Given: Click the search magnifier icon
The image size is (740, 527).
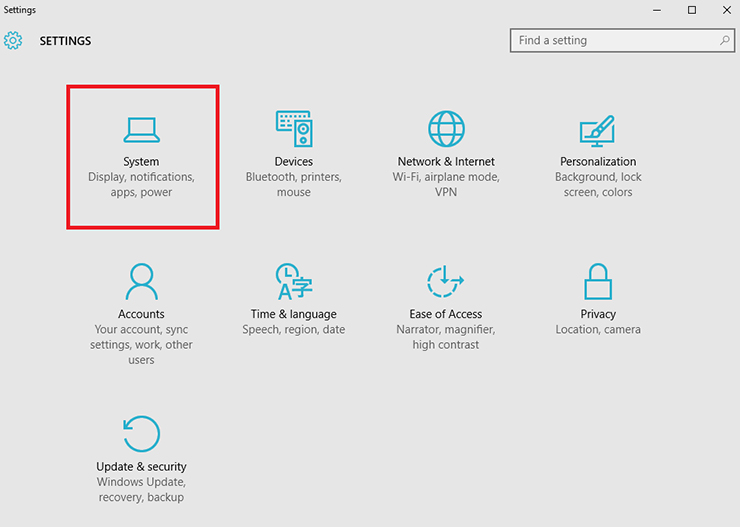Looking at the screenshot, I should (724, 41).
